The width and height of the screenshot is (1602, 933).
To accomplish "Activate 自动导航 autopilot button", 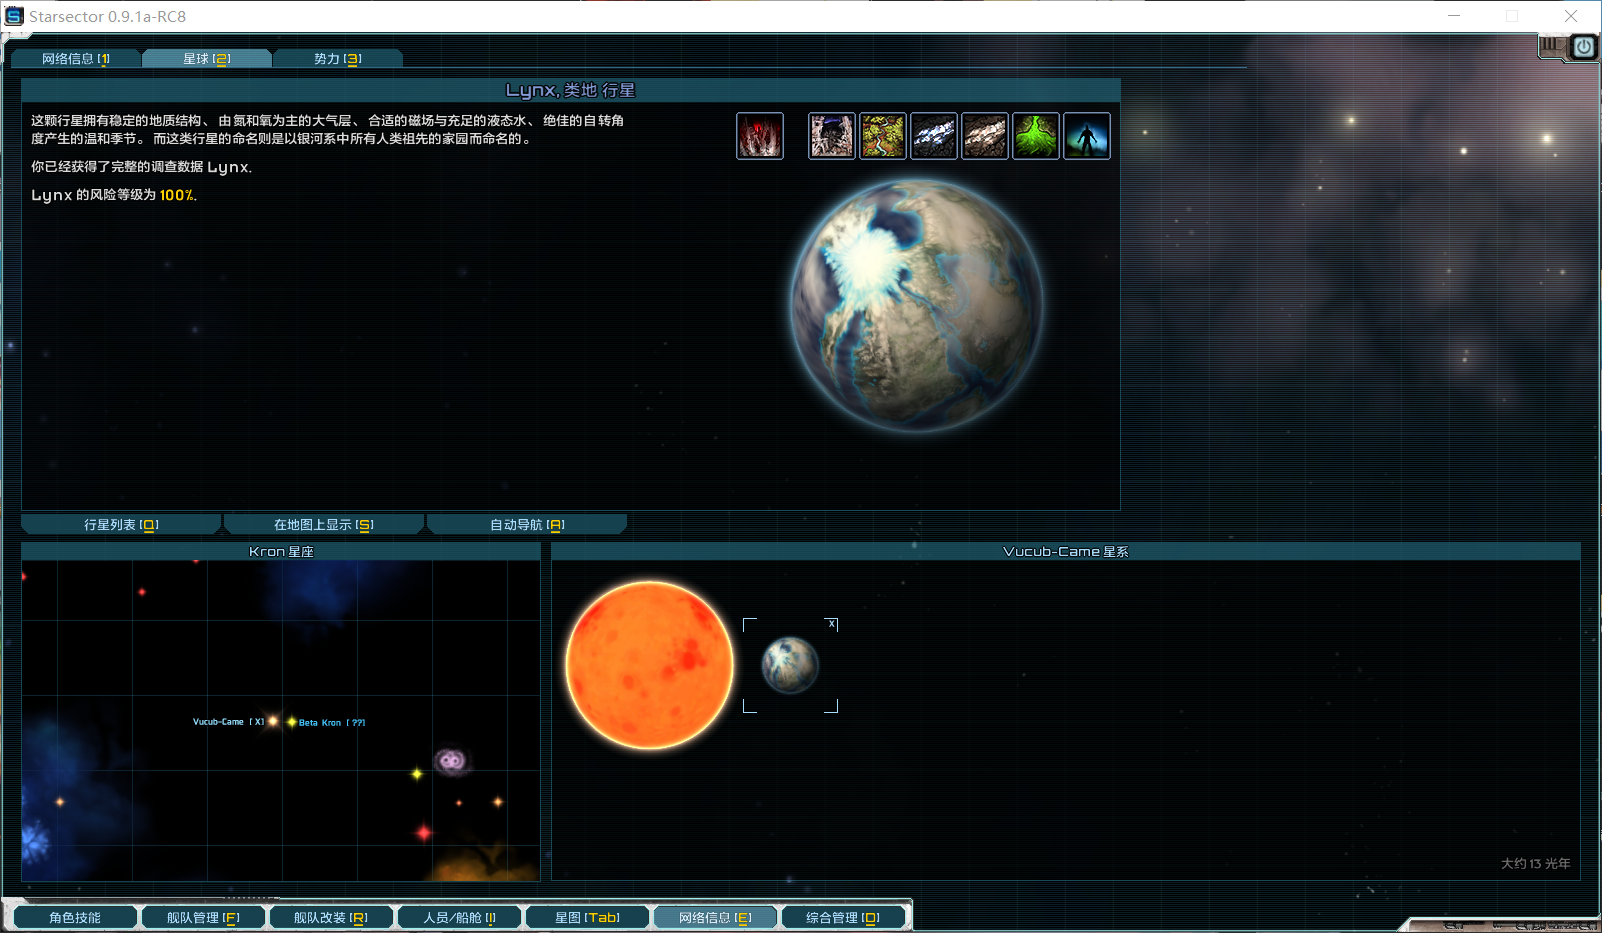I will [x=527, y=525].
